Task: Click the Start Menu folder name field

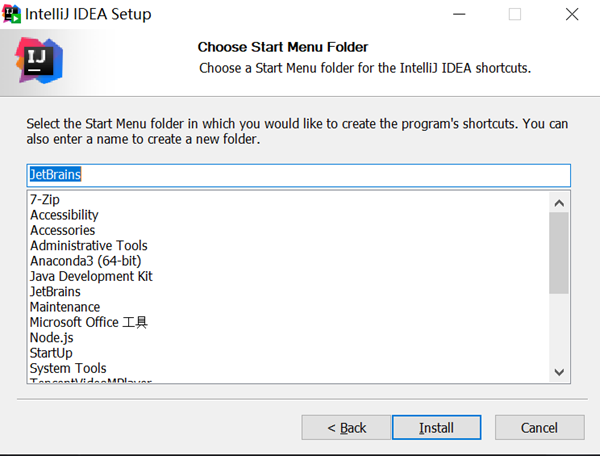Action: tap(298, 175)
